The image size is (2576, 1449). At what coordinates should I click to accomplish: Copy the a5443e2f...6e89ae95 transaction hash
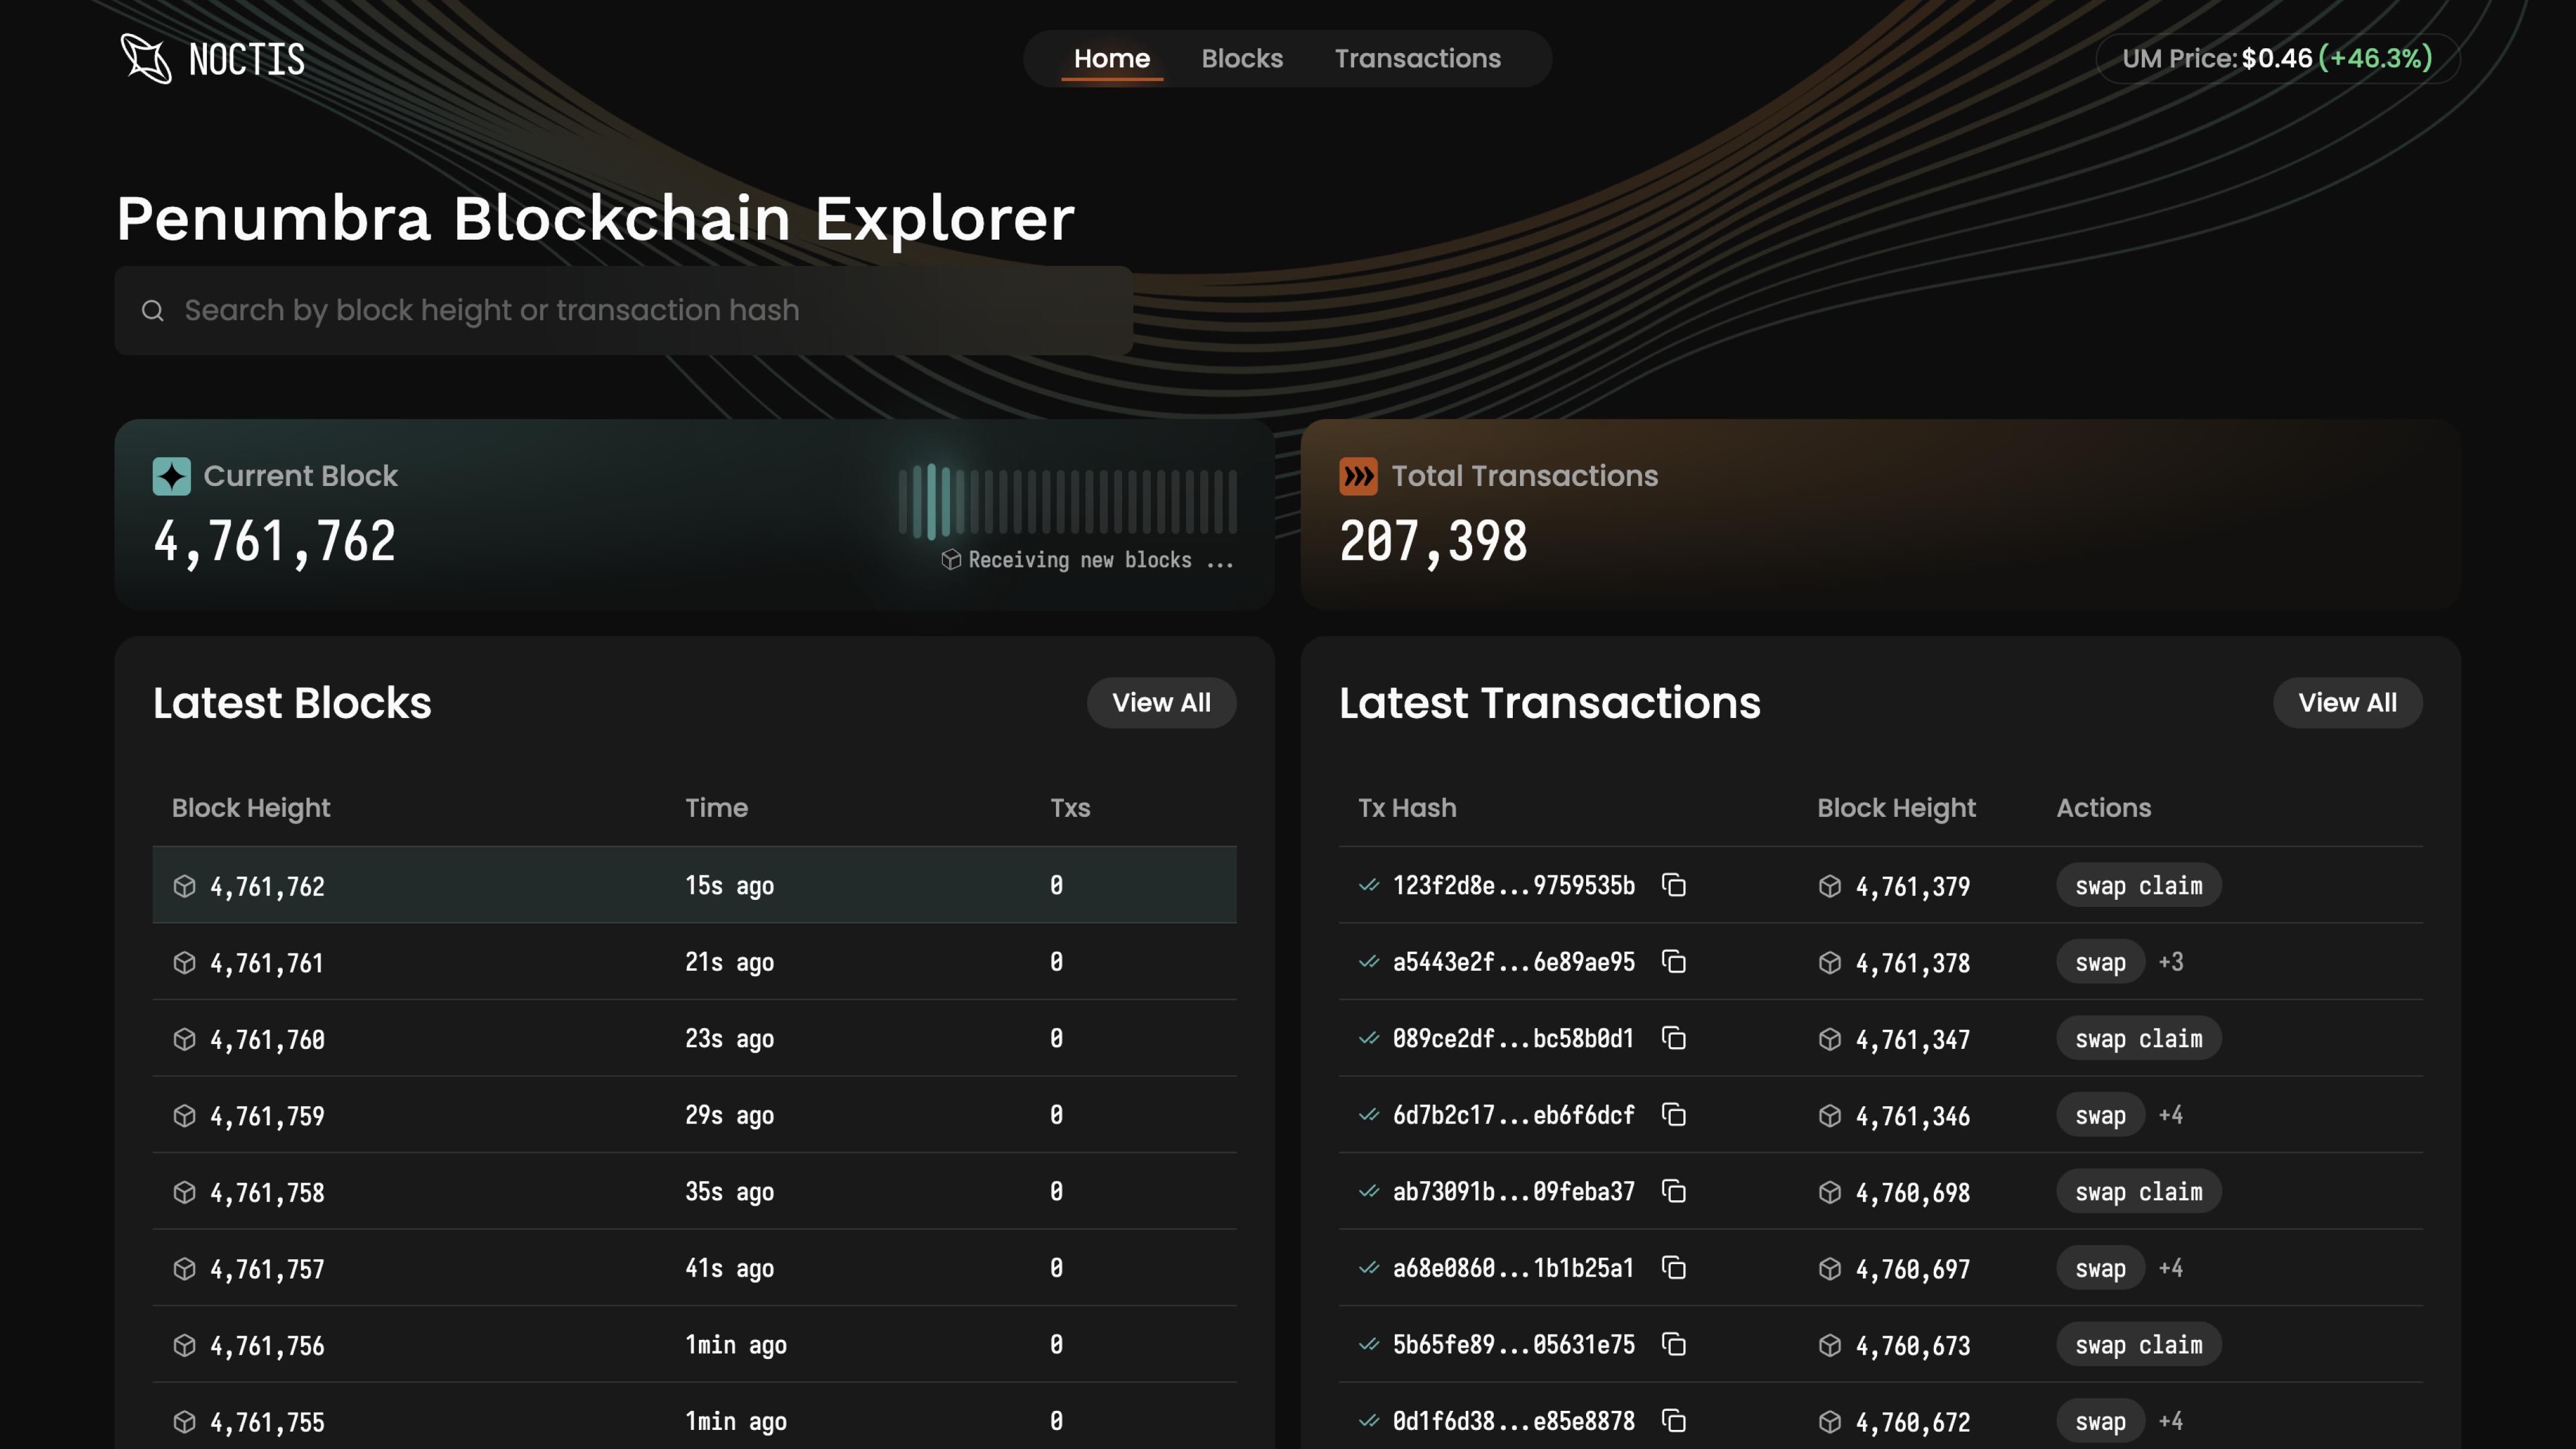1673,962
